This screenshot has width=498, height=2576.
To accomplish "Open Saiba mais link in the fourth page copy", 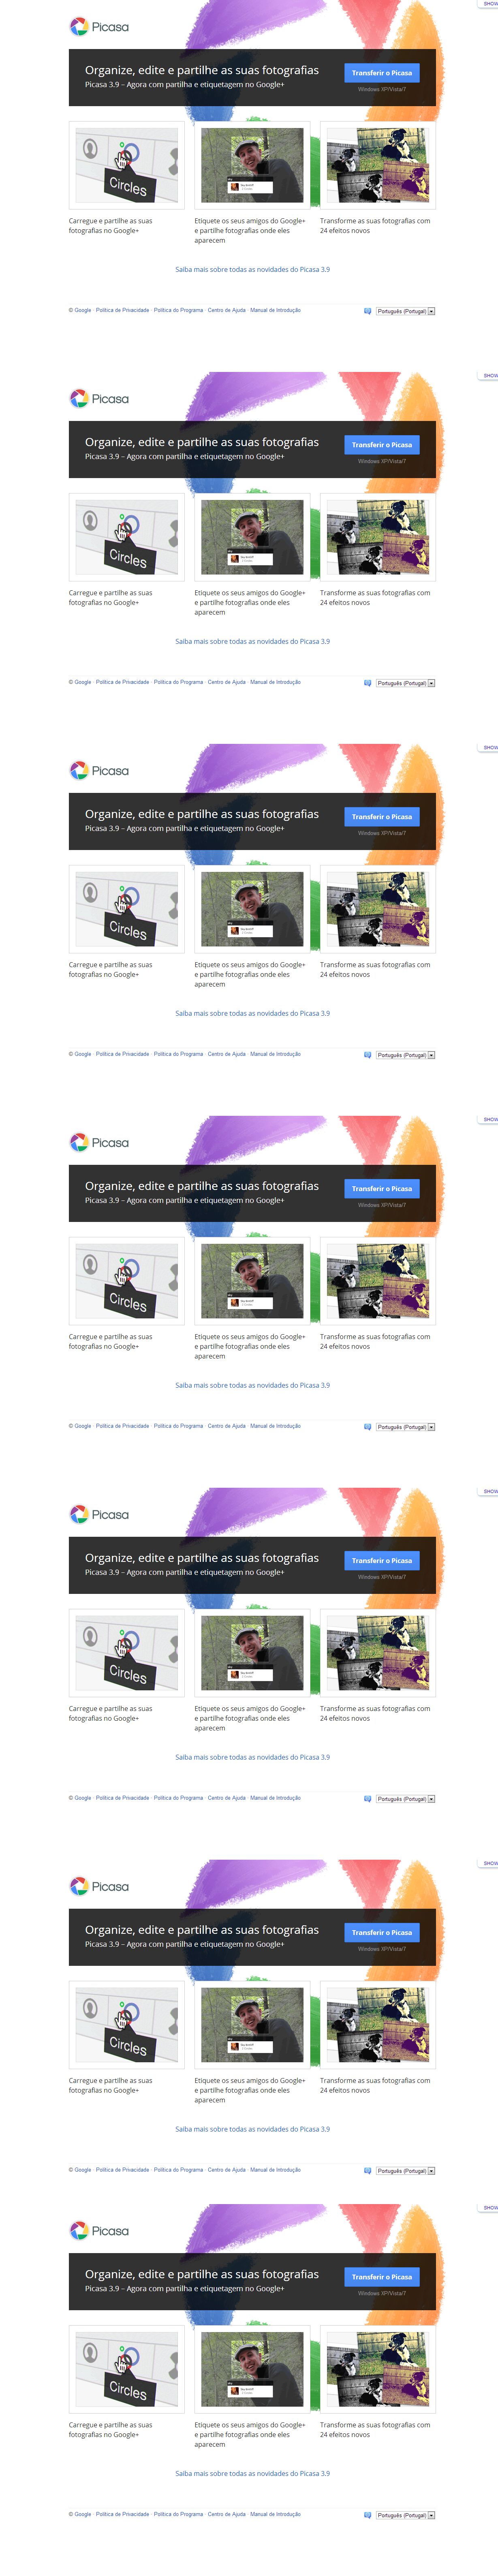I will [x=252, y=1385].
